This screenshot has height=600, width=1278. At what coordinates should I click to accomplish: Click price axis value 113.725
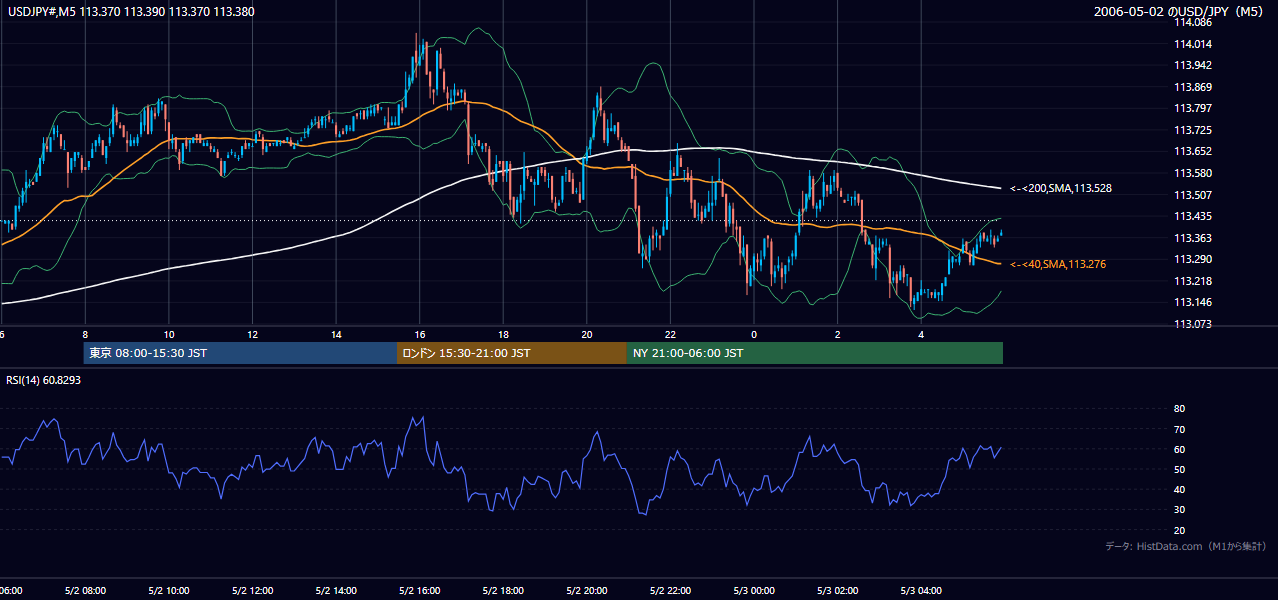pyautogui.click(x=1193, y=130)
